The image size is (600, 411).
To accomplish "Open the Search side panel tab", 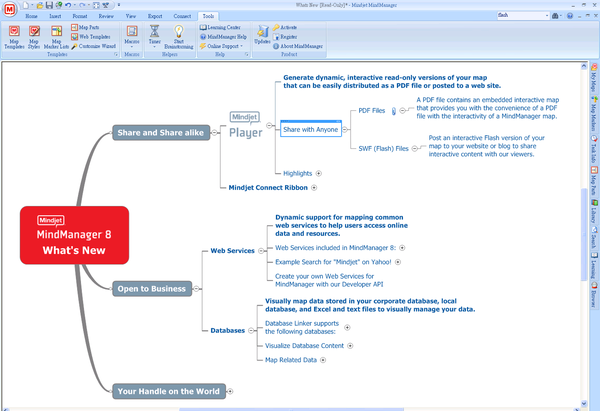I will point(594,237).
